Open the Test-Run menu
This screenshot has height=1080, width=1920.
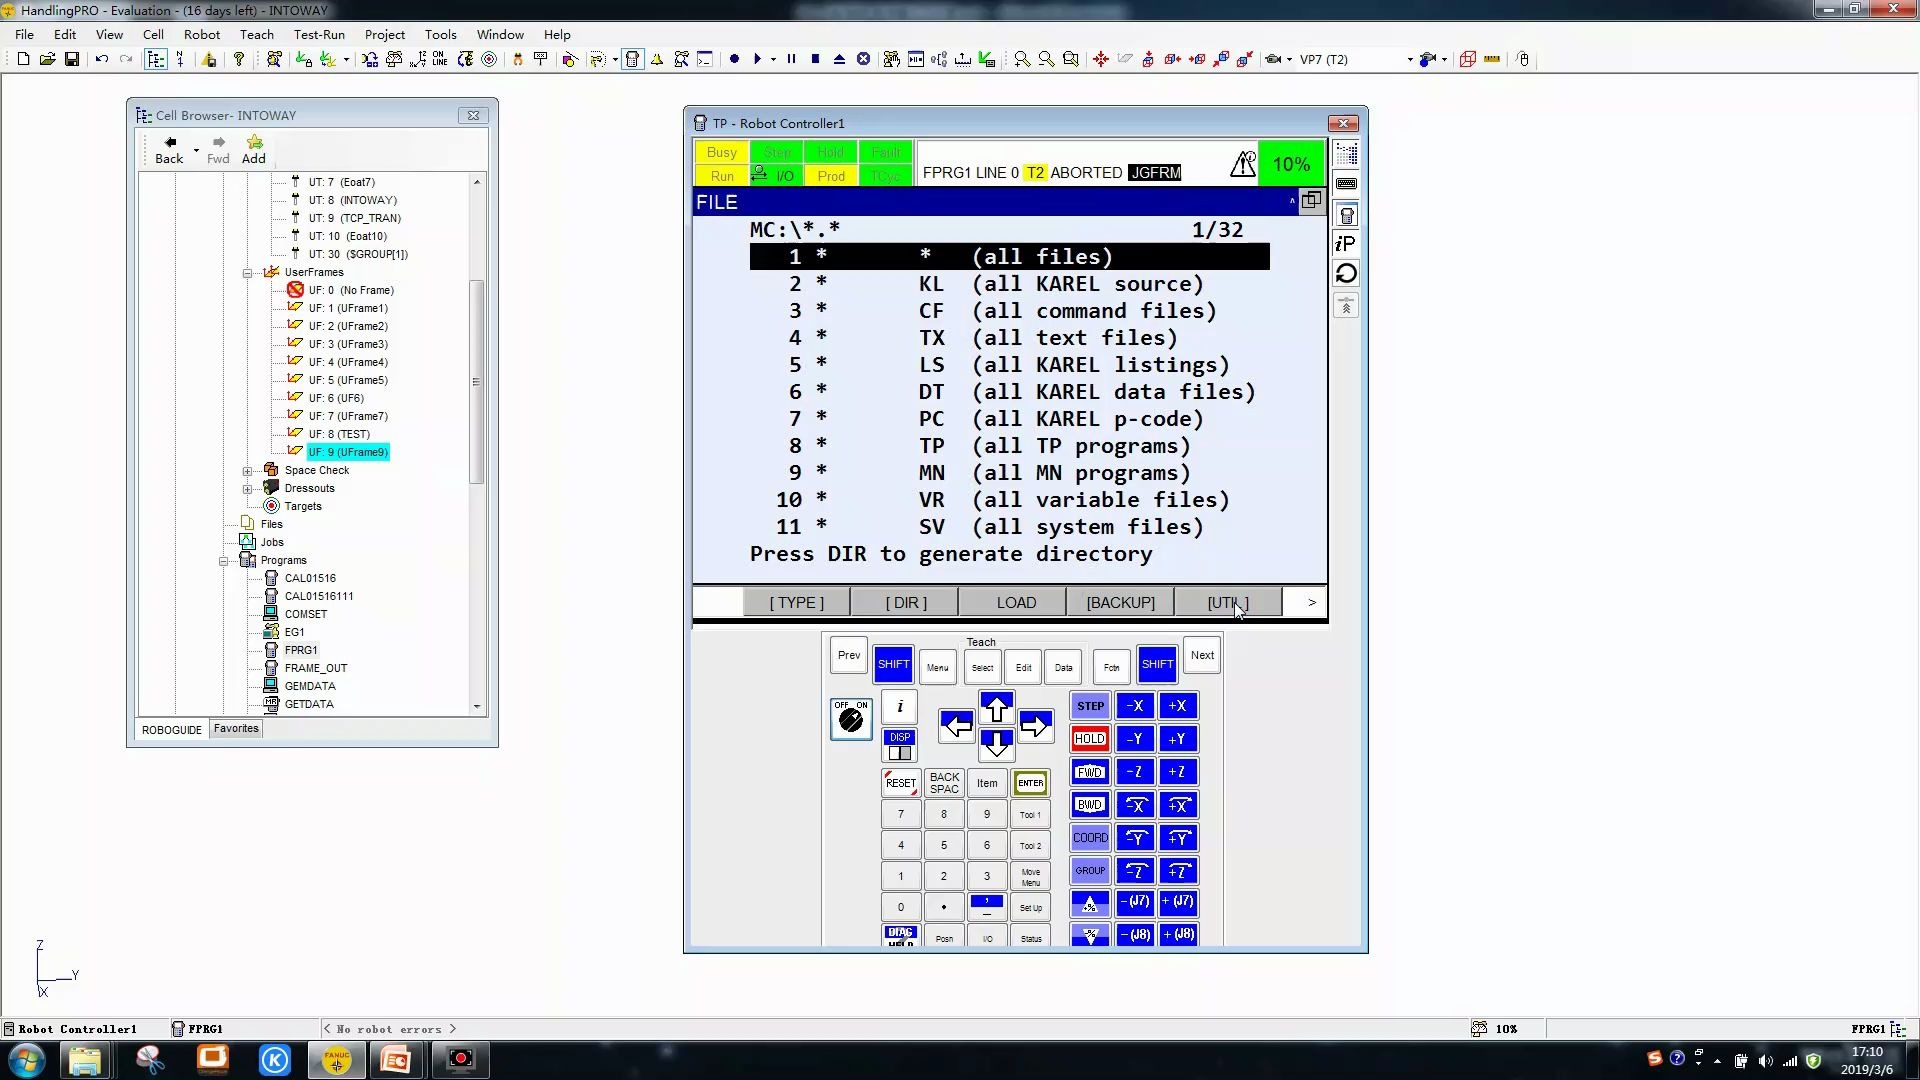319,34
